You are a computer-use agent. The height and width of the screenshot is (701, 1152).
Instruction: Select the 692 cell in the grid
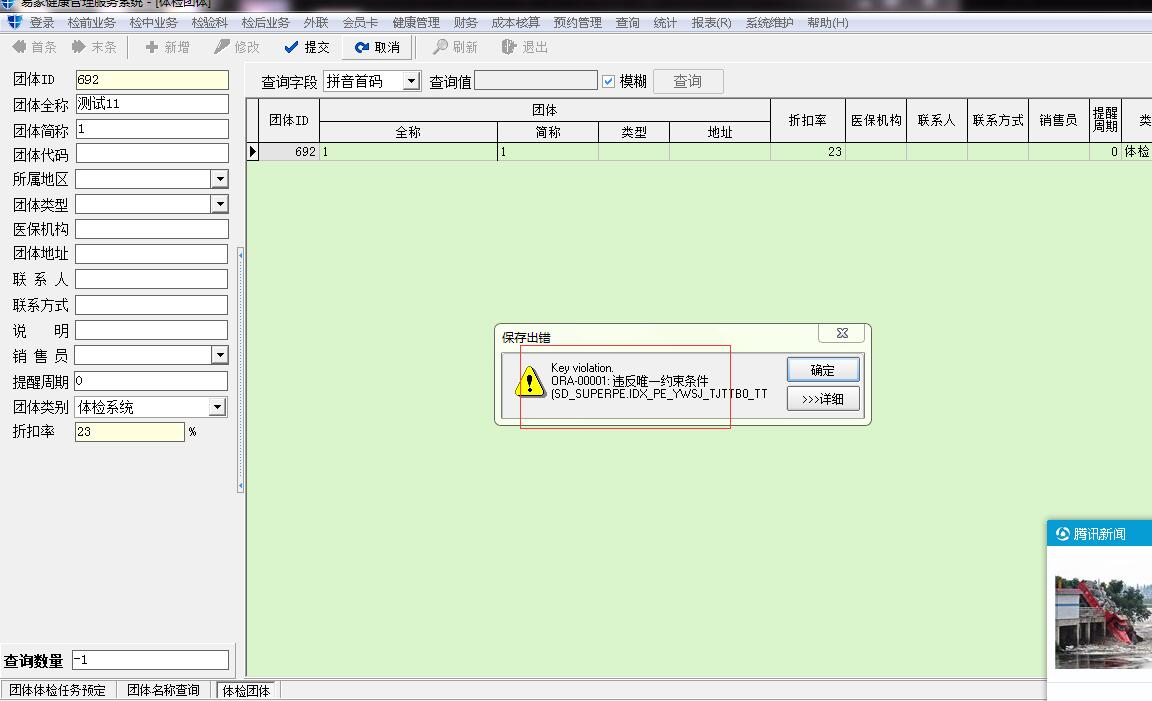(289, 151)
